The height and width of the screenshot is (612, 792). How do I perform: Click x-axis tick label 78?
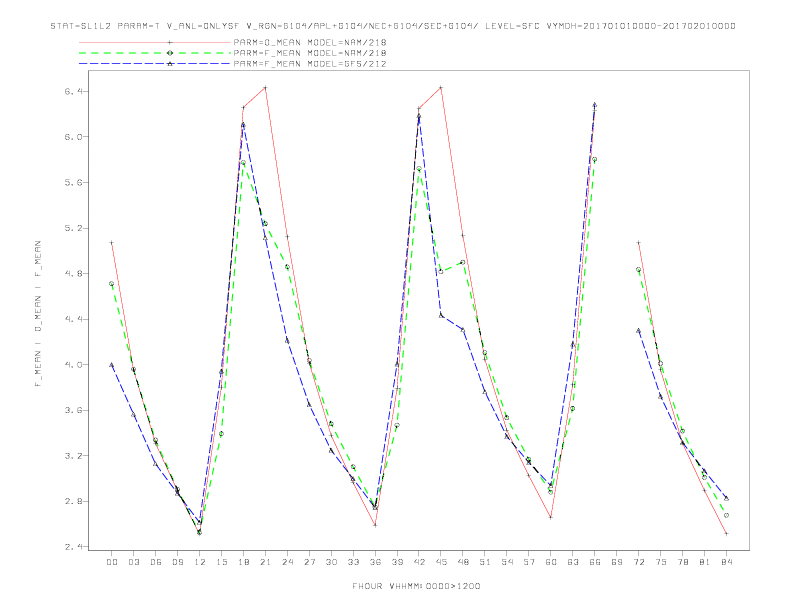tap(683, 562)
